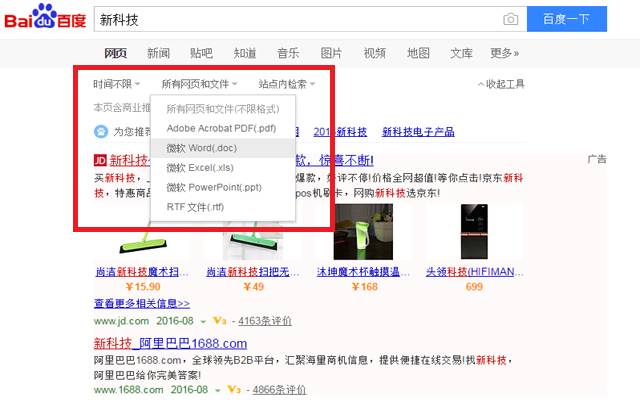The width and height of the screenshot is (640, 400).
Task: Select 微软 Word(.doc) option
Action: point(223,148)
